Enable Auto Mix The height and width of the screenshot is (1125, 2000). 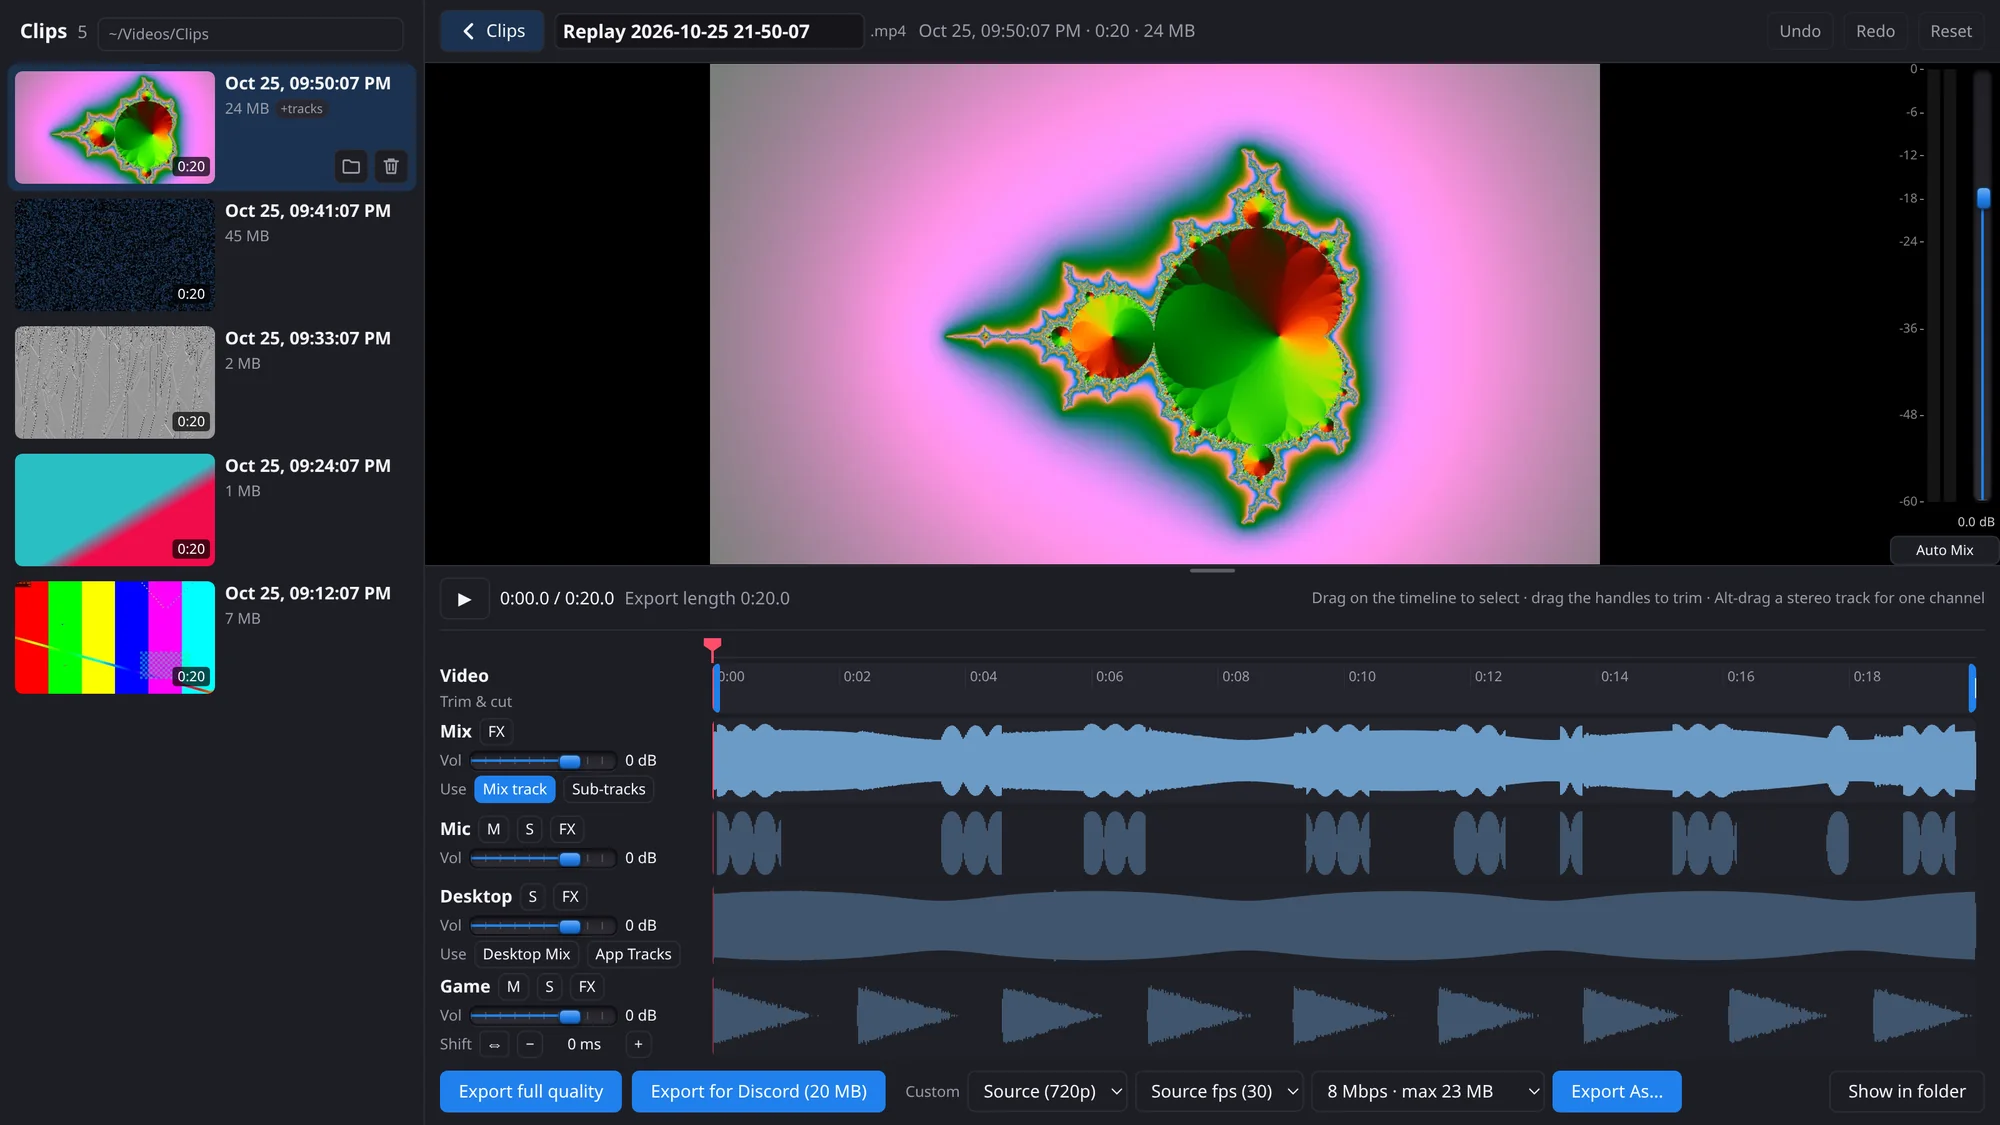(x=1944, y=550)
